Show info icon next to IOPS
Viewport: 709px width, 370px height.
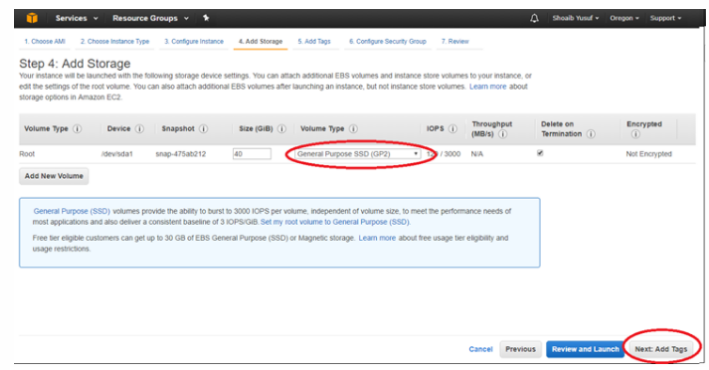pos(453,129)
